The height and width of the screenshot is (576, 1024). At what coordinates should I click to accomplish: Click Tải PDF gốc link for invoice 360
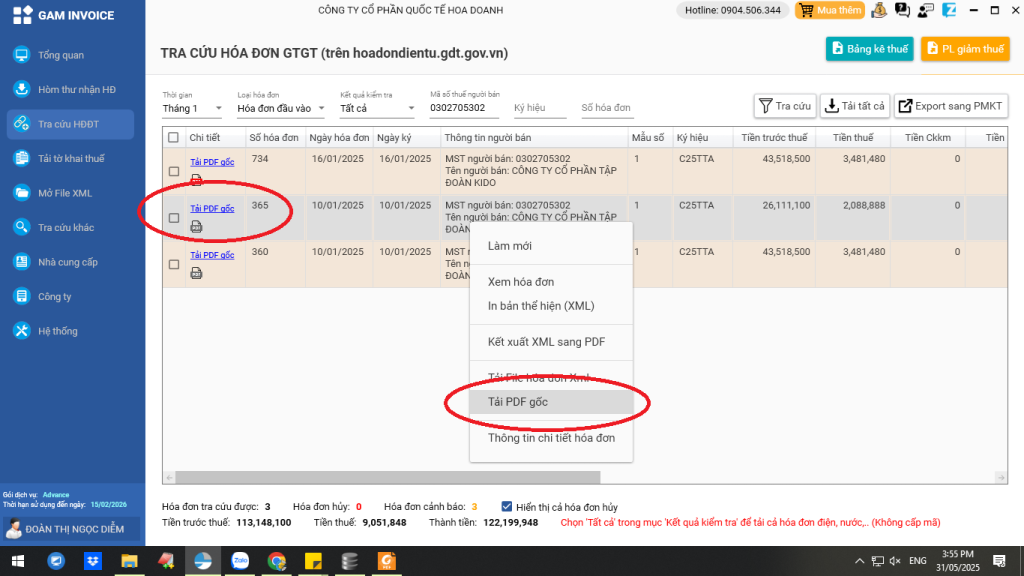212,255
